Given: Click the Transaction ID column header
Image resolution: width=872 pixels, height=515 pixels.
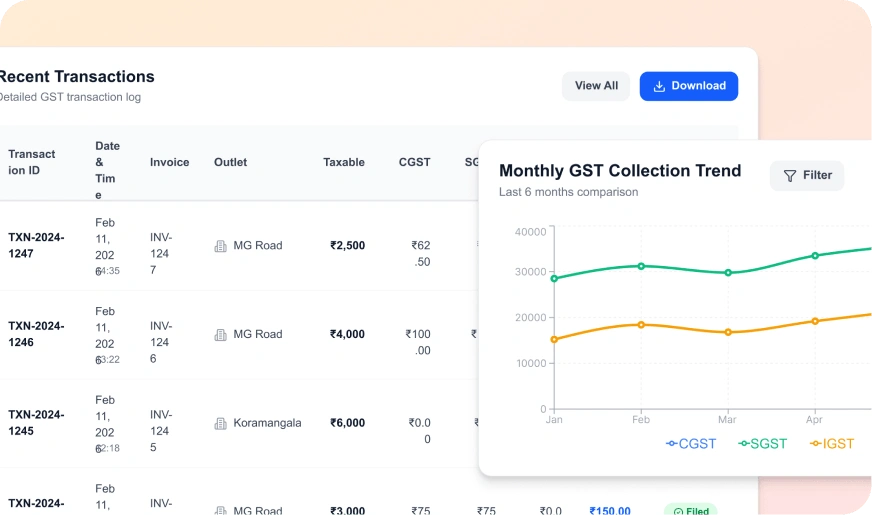Looking at the screenshot, I should tap(32, 162).
